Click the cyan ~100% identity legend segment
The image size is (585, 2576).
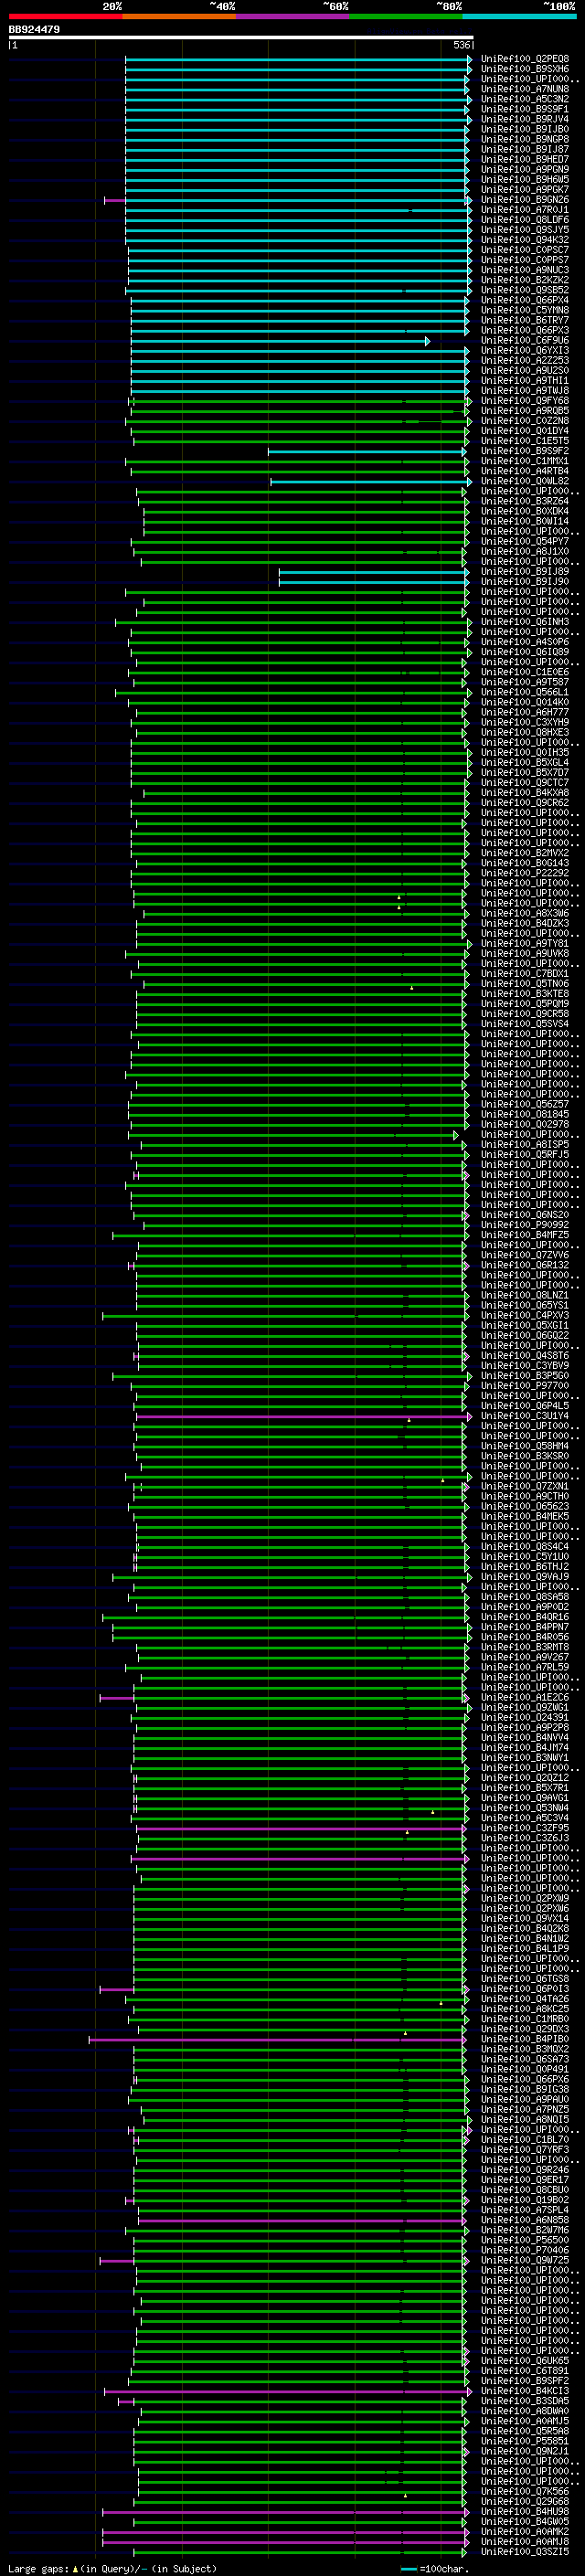(518, 16)
